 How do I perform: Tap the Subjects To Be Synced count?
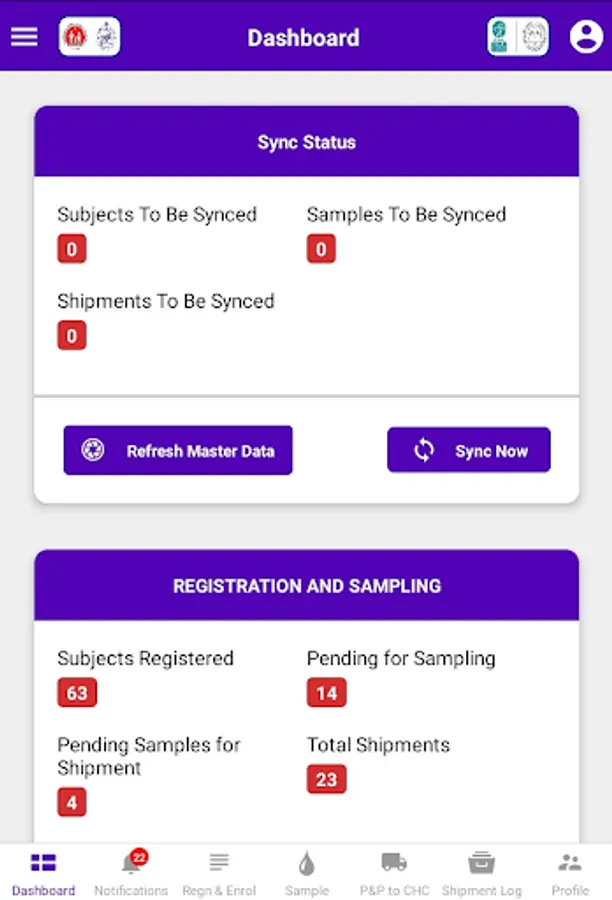pos(71,248)
